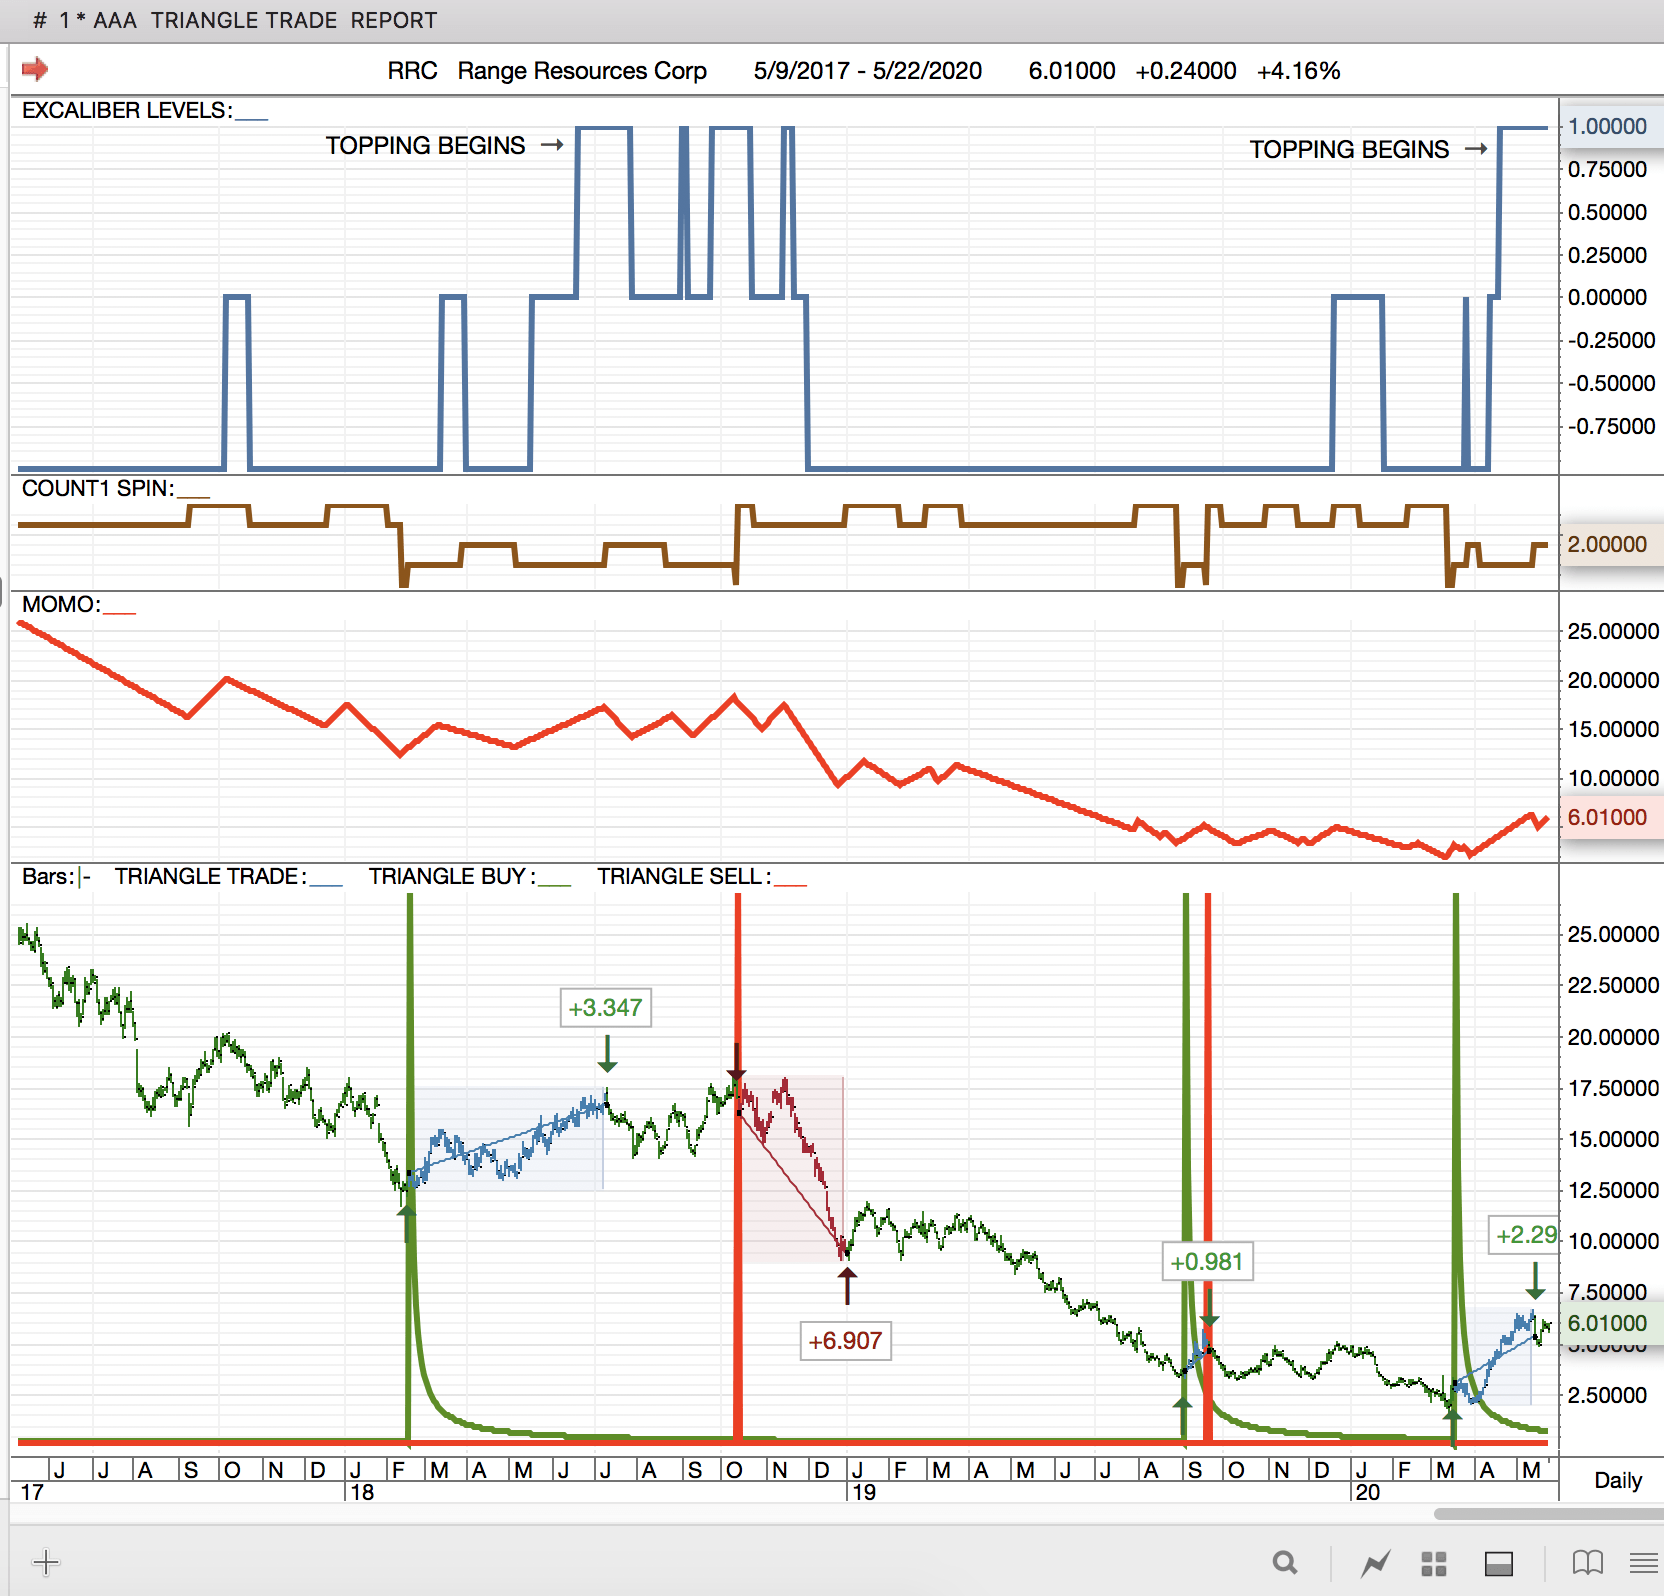Toggle the split panel icon
The width and height of the screenshot is (1664, 1596).
[1498, 1563]
